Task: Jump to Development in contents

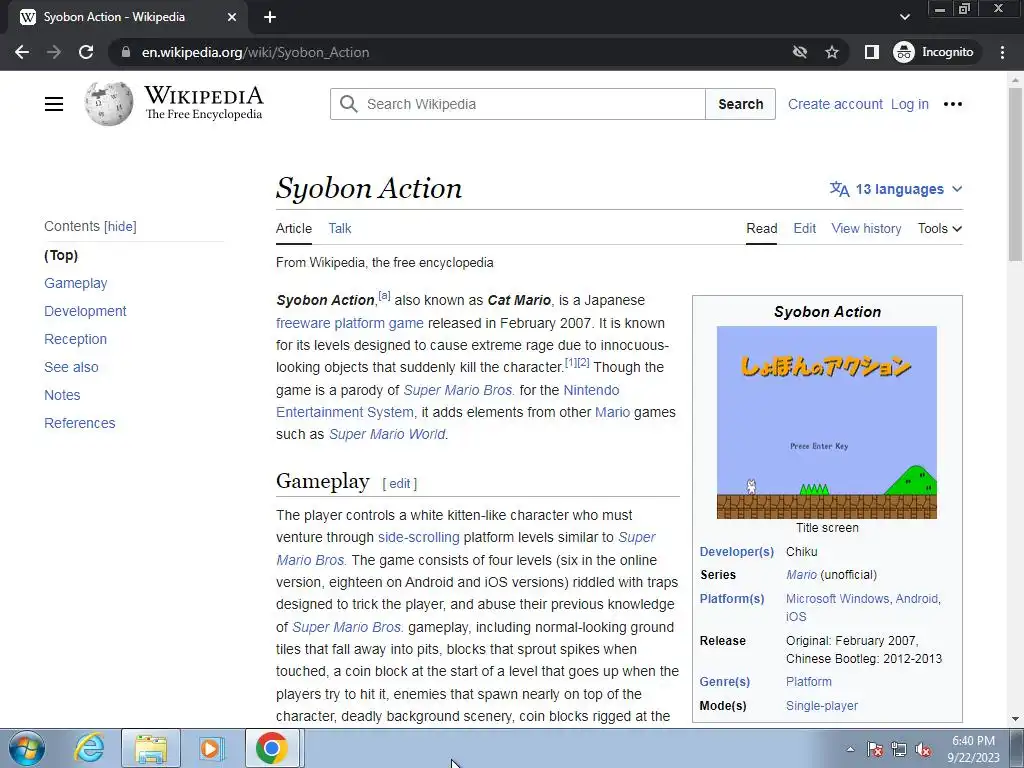Action: (86, 312)
